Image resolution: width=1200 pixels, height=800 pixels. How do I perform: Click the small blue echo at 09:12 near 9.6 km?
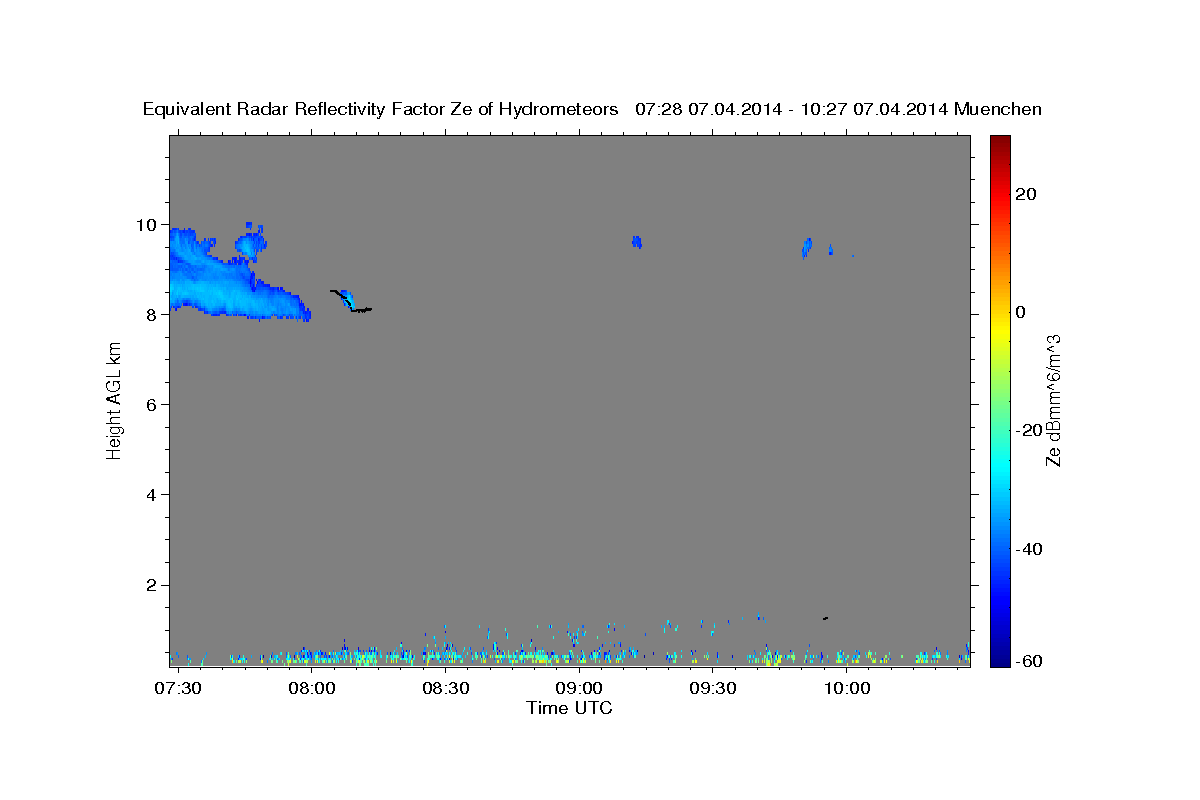click(637, 242)
